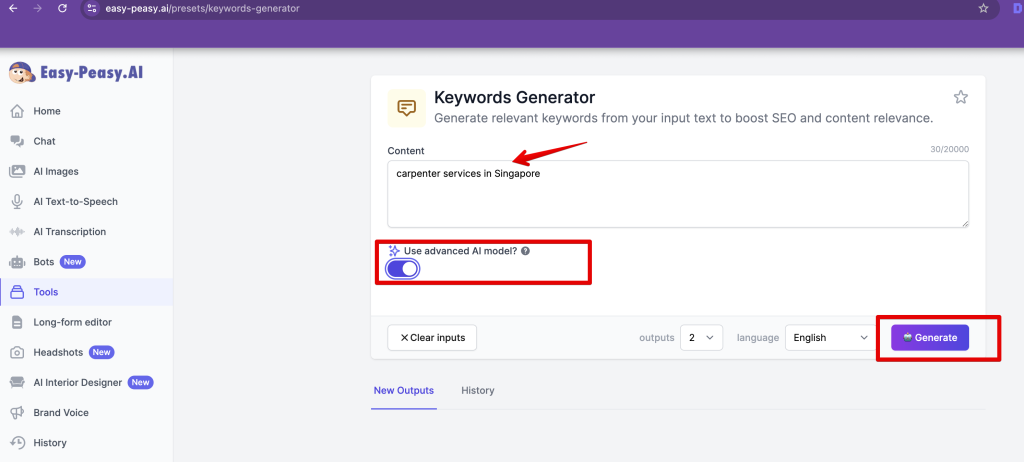Click the Home icon in sidebar
The width and height of the screenshot is (1024, 462).
(x=17, y=111)
